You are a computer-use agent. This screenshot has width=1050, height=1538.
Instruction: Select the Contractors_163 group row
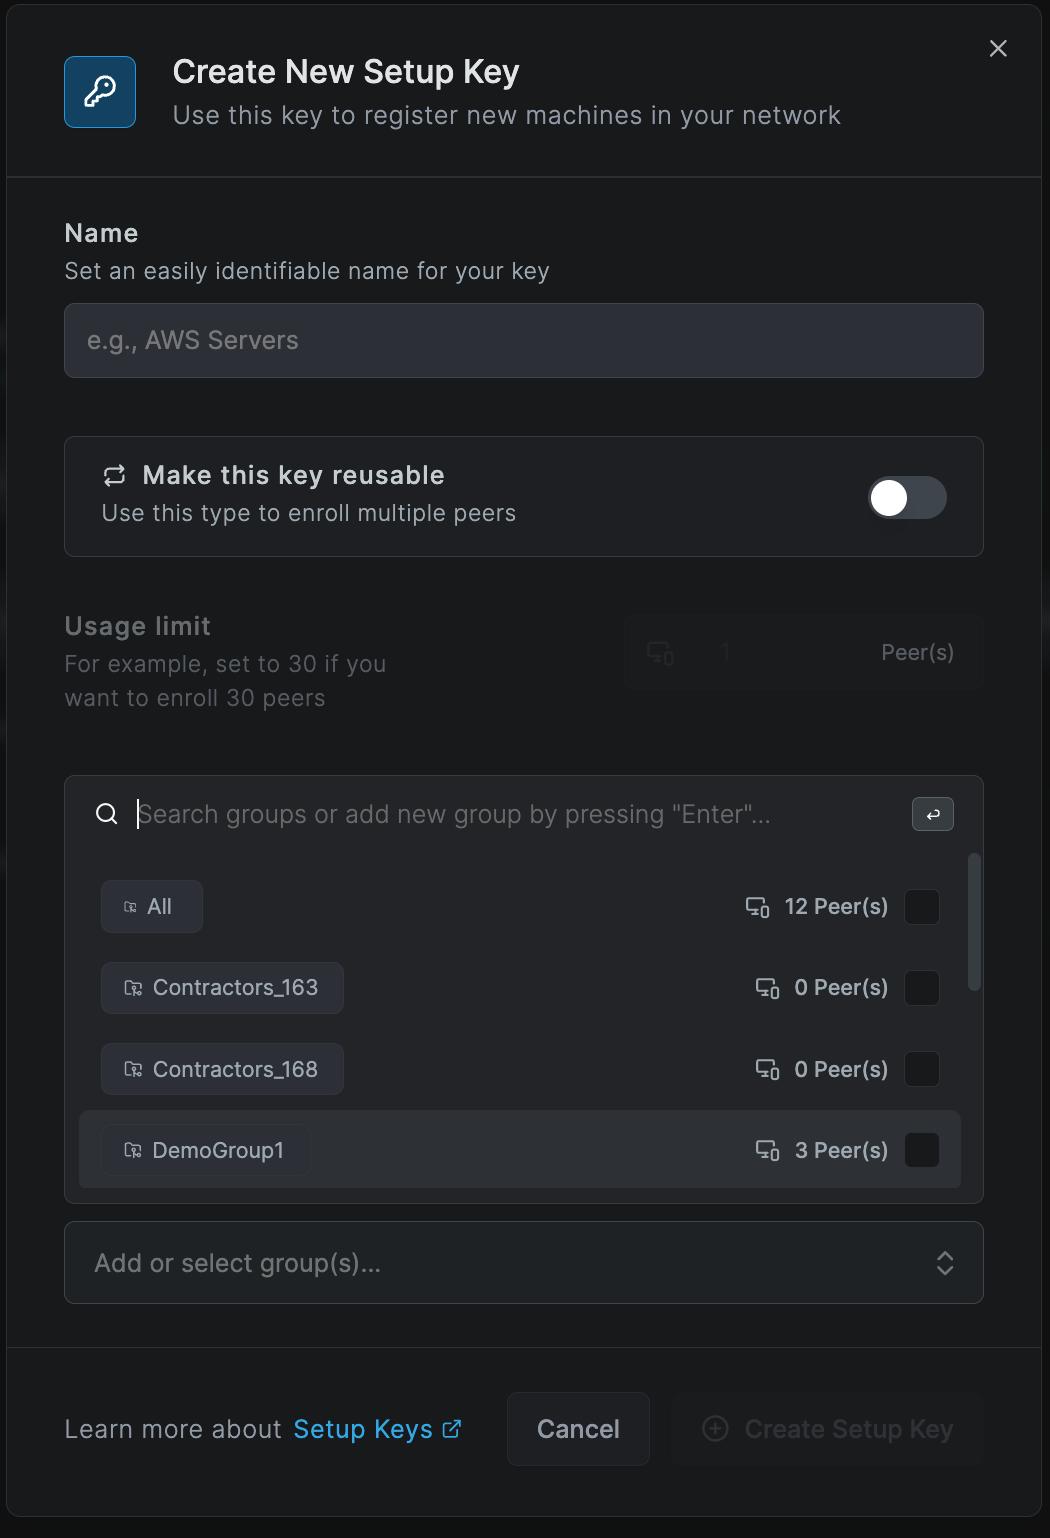pyautogui.click(x=520, y=988)
